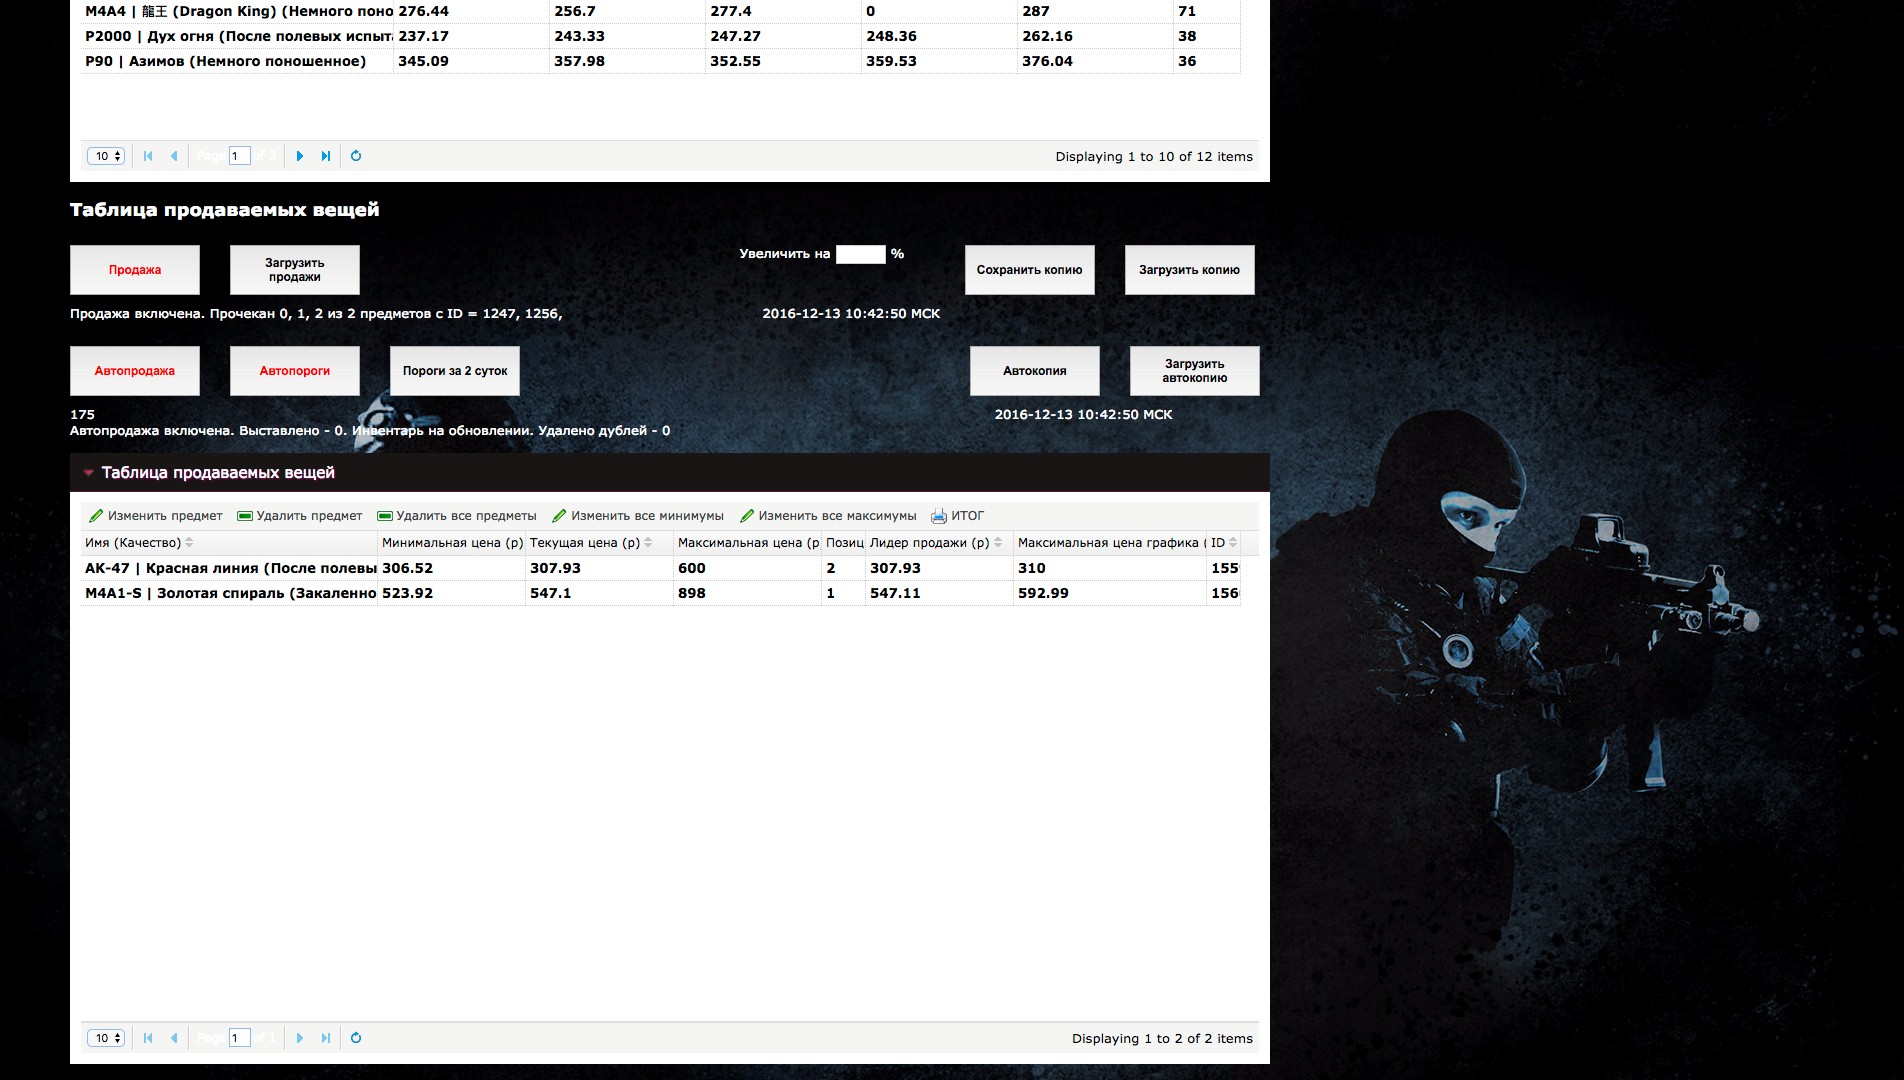
Task: Toggle the red Продажа button
Action: pyautogui.click(x=135, y=270)
